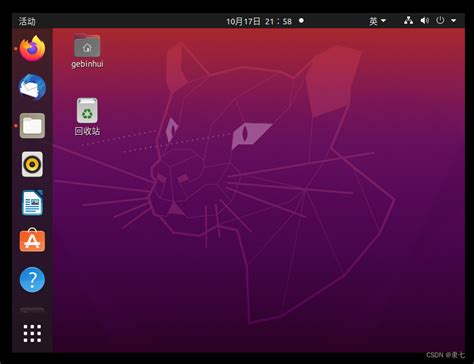Open the Files manager in the dock

click(32, 126)
